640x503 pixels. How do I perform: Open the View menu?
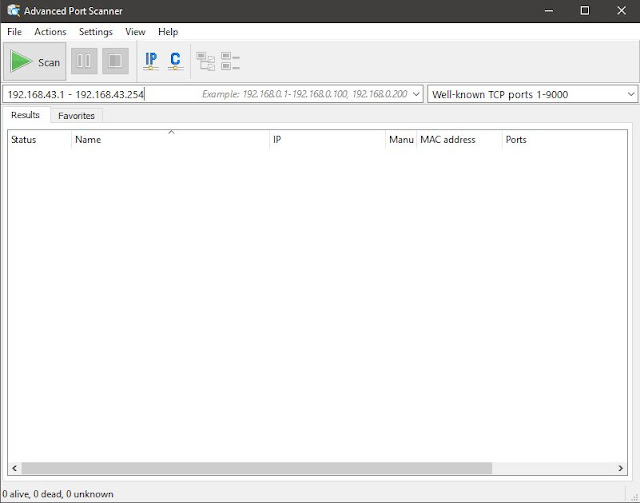[135, 31]
